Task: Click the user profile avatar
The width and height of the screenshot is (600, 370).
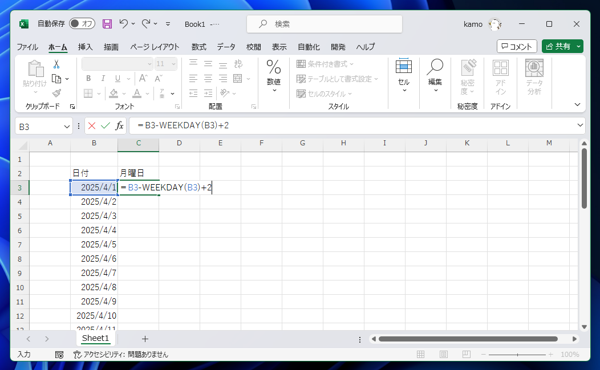Action: point(495,24)
